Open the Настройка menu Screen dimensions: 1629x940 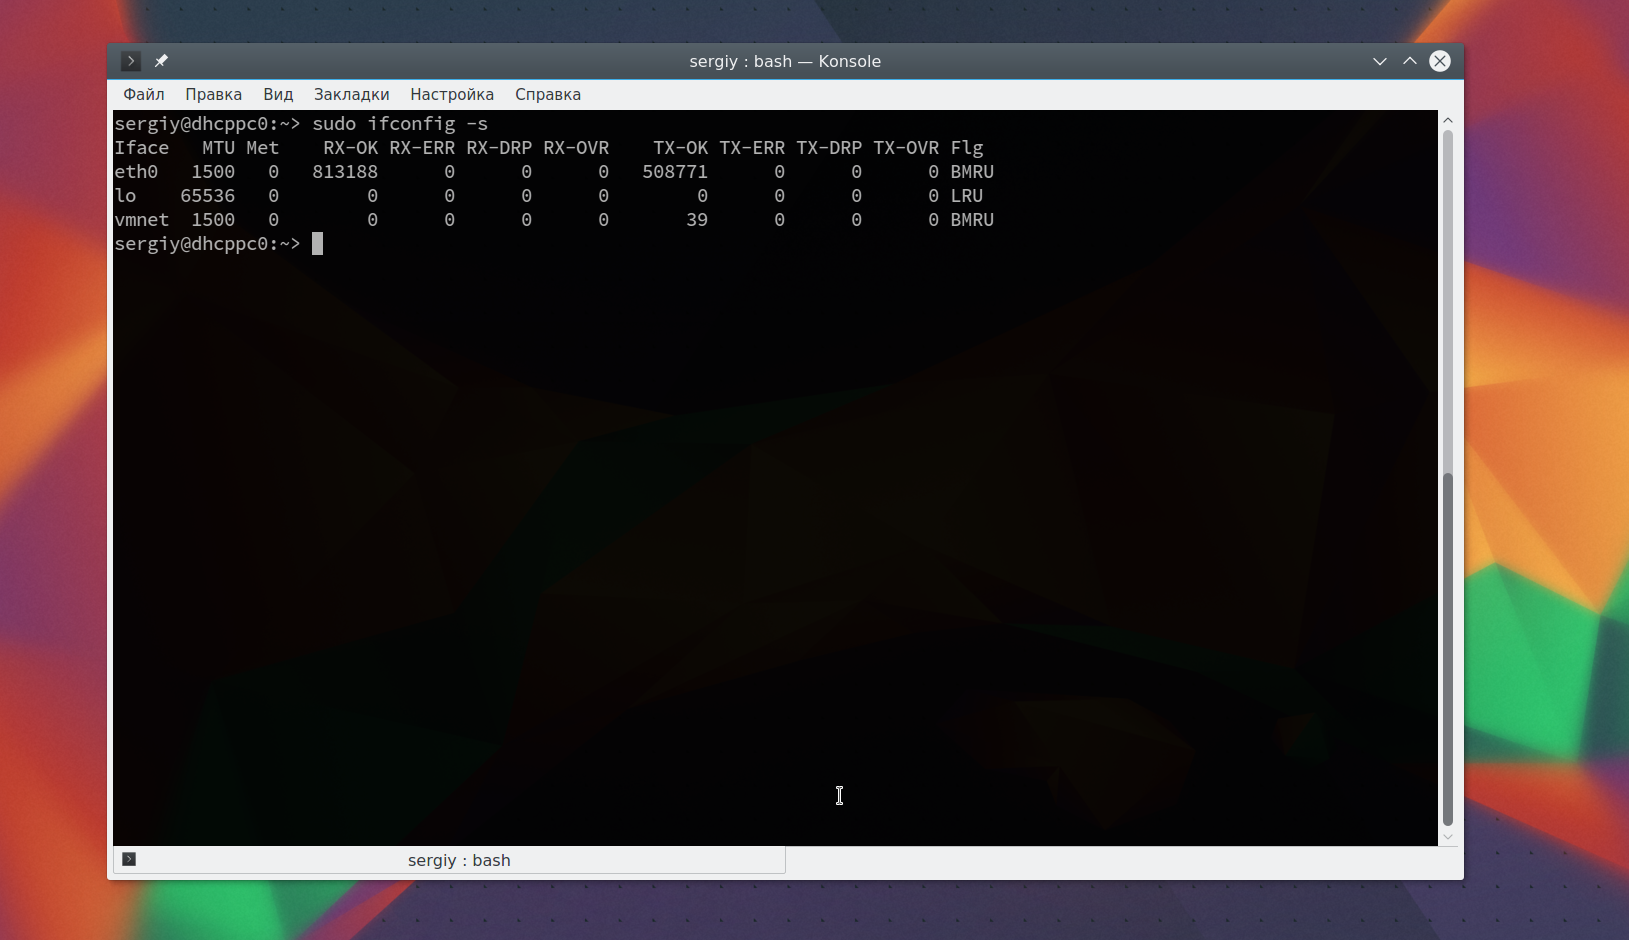(452, 94)
